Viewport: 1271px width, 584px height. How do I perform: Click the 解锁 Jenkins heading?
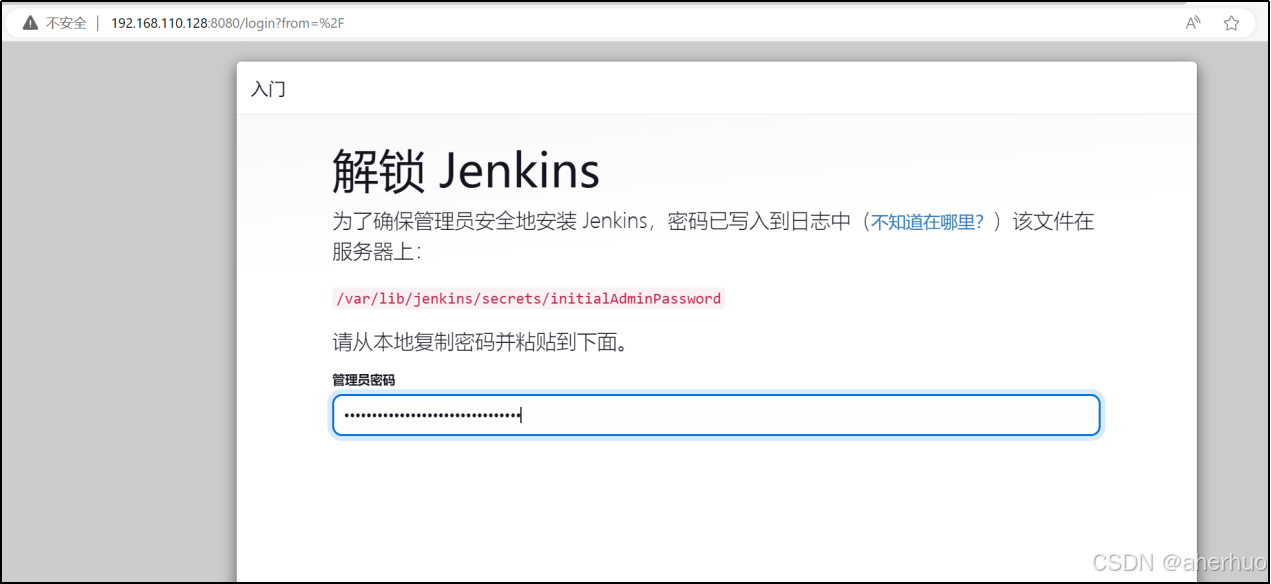[466, 171]
